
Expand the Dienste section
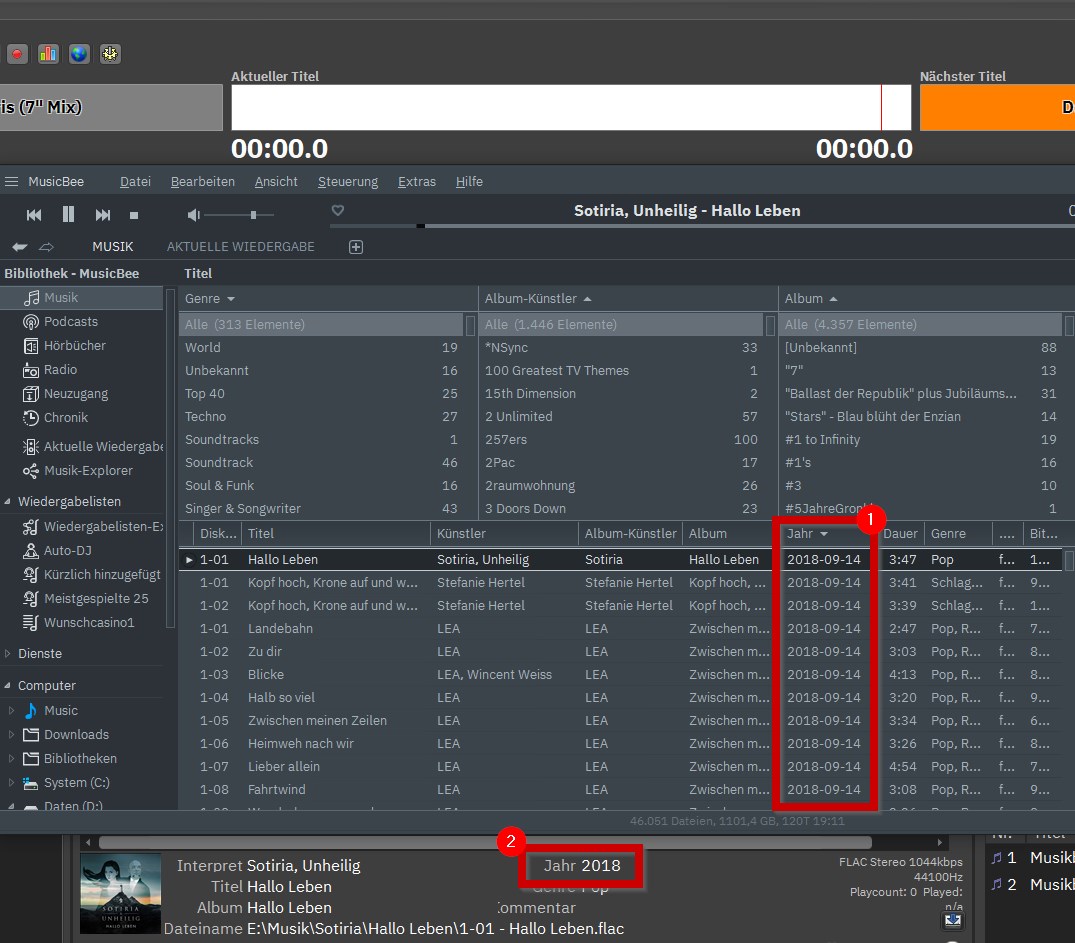pos(8,654)
